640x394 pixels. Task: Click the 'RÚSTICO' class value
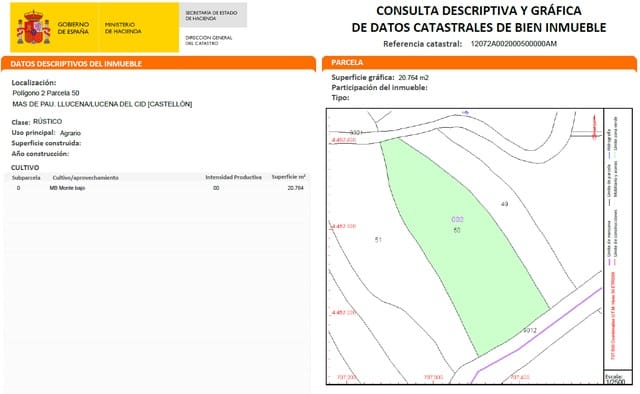pos(47,121)
